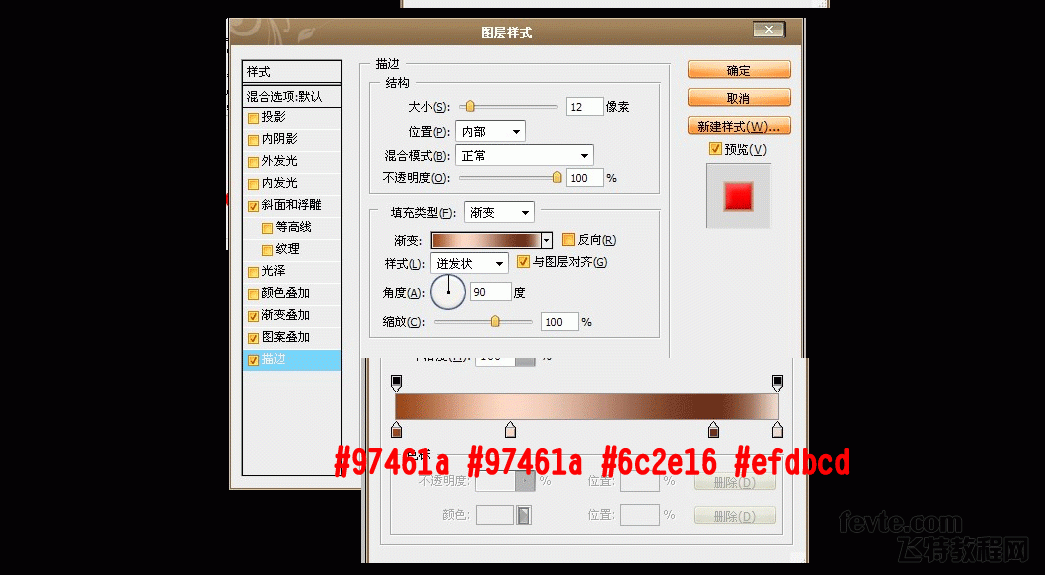Select the first brown color stop
Image resolution: width=1045 pixels, height=575 pixels.
click(x=397, y=430)
